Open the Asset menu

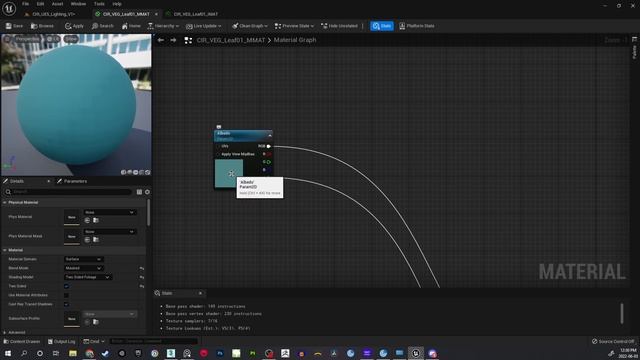(57, 4)
